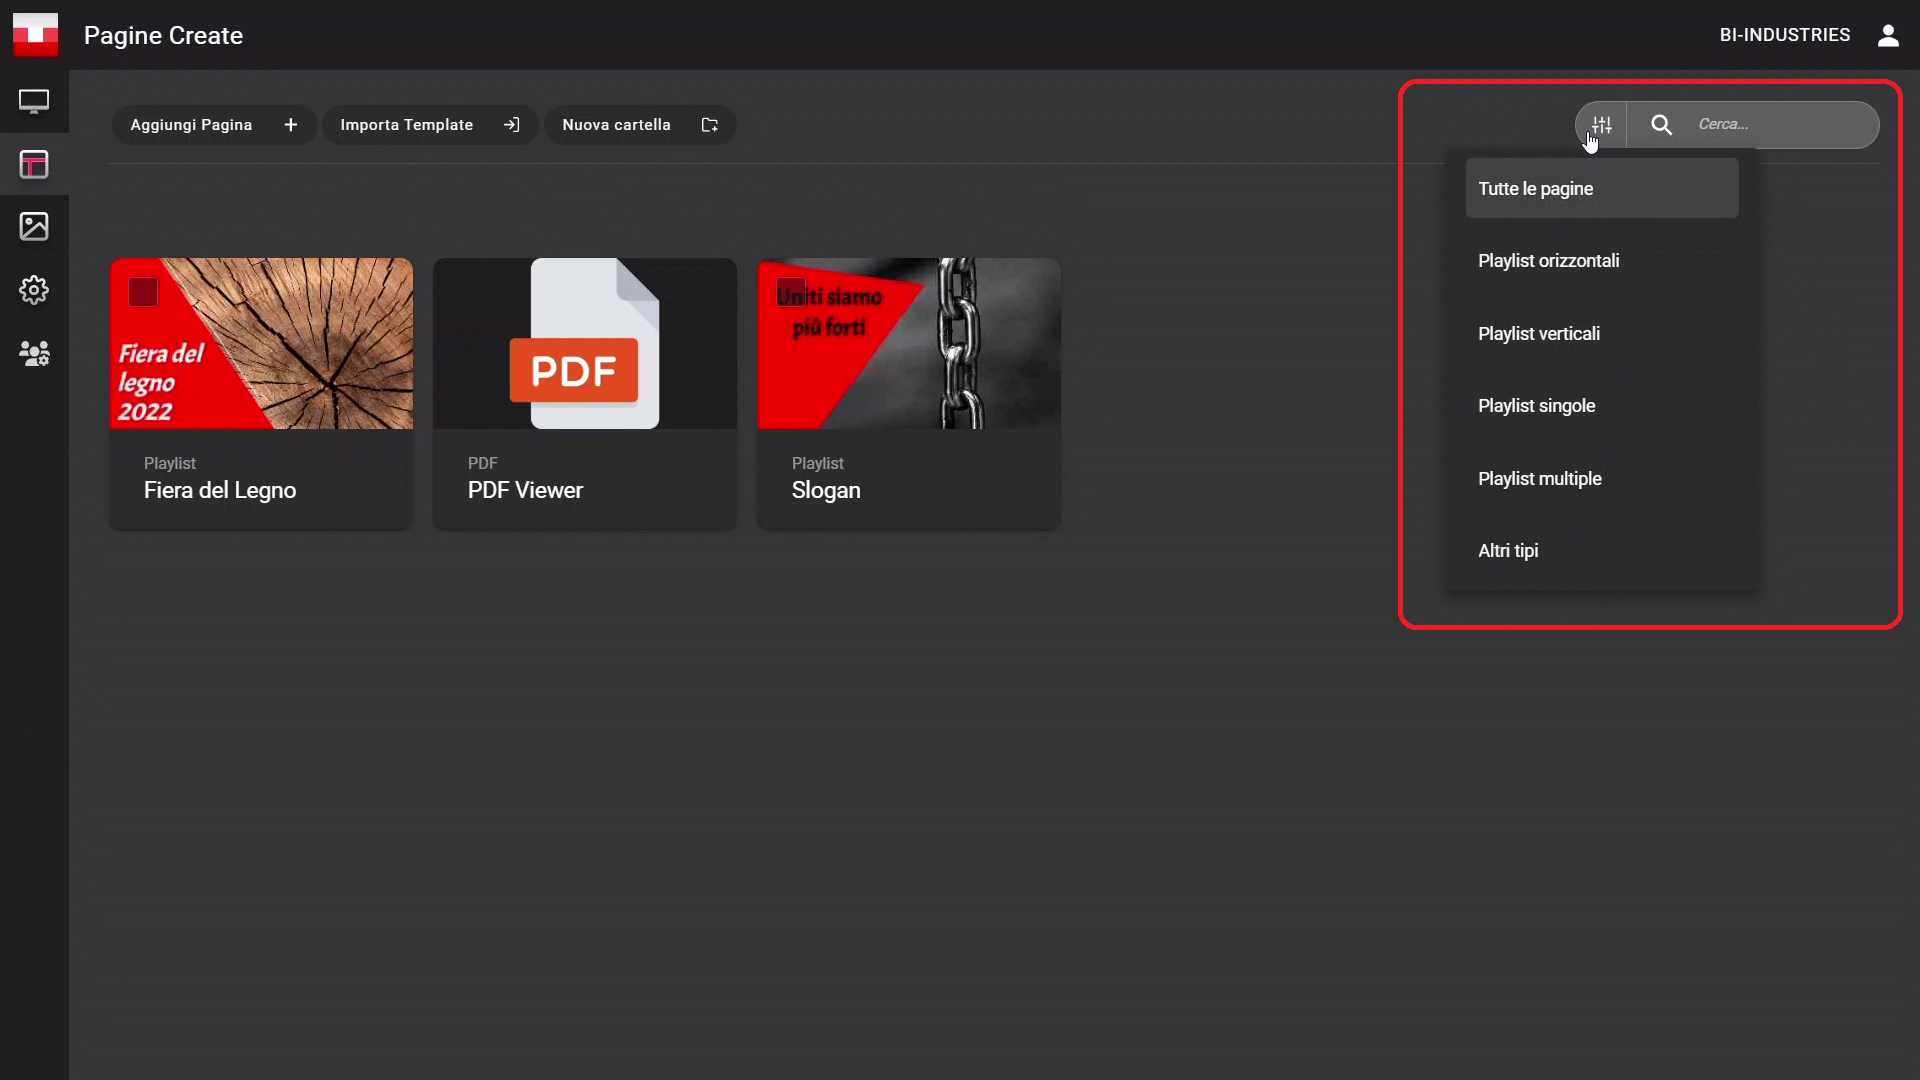Open the page layouts sidebar icon
The image size is (1920, 1080).
tap(34, 164)
